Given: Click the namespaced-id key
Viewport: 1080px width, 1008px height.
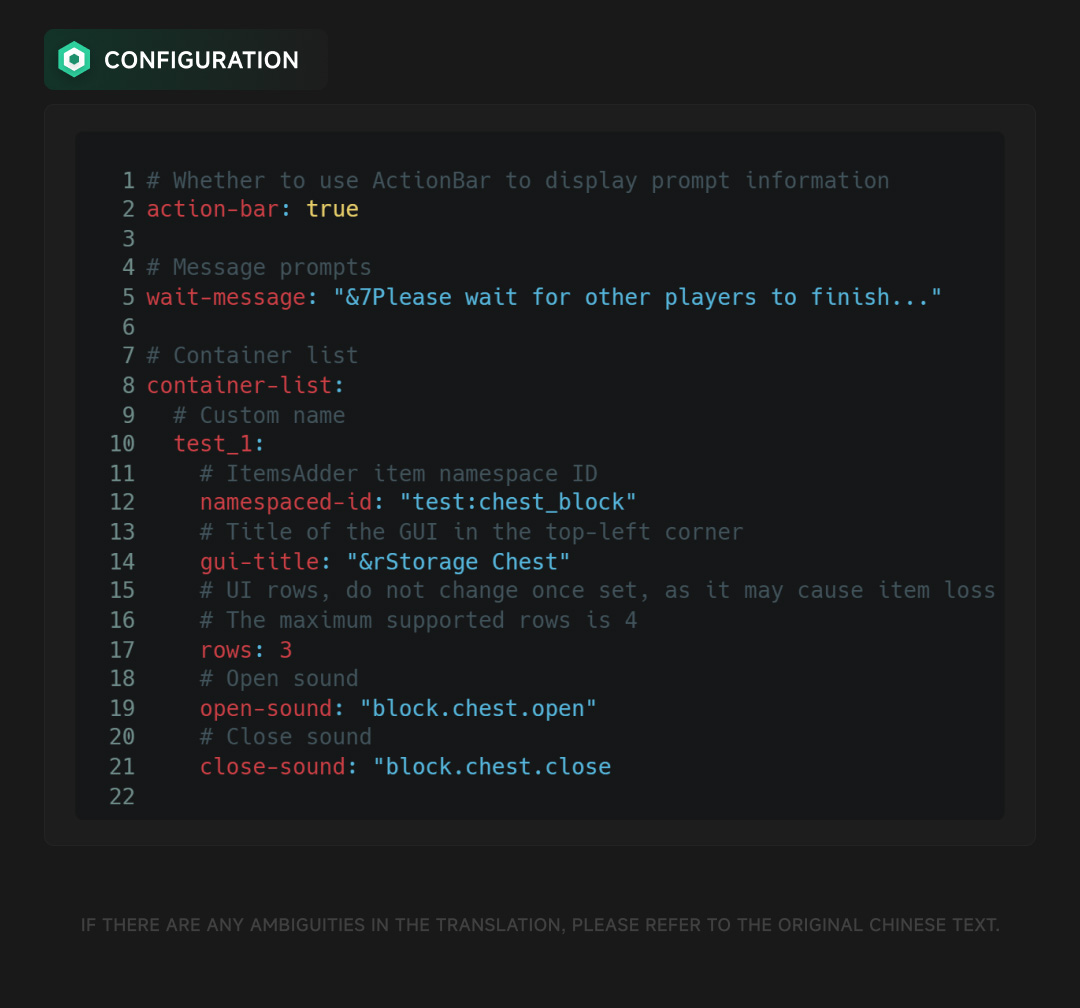Looking at the screenshot, I should (286, 502).
